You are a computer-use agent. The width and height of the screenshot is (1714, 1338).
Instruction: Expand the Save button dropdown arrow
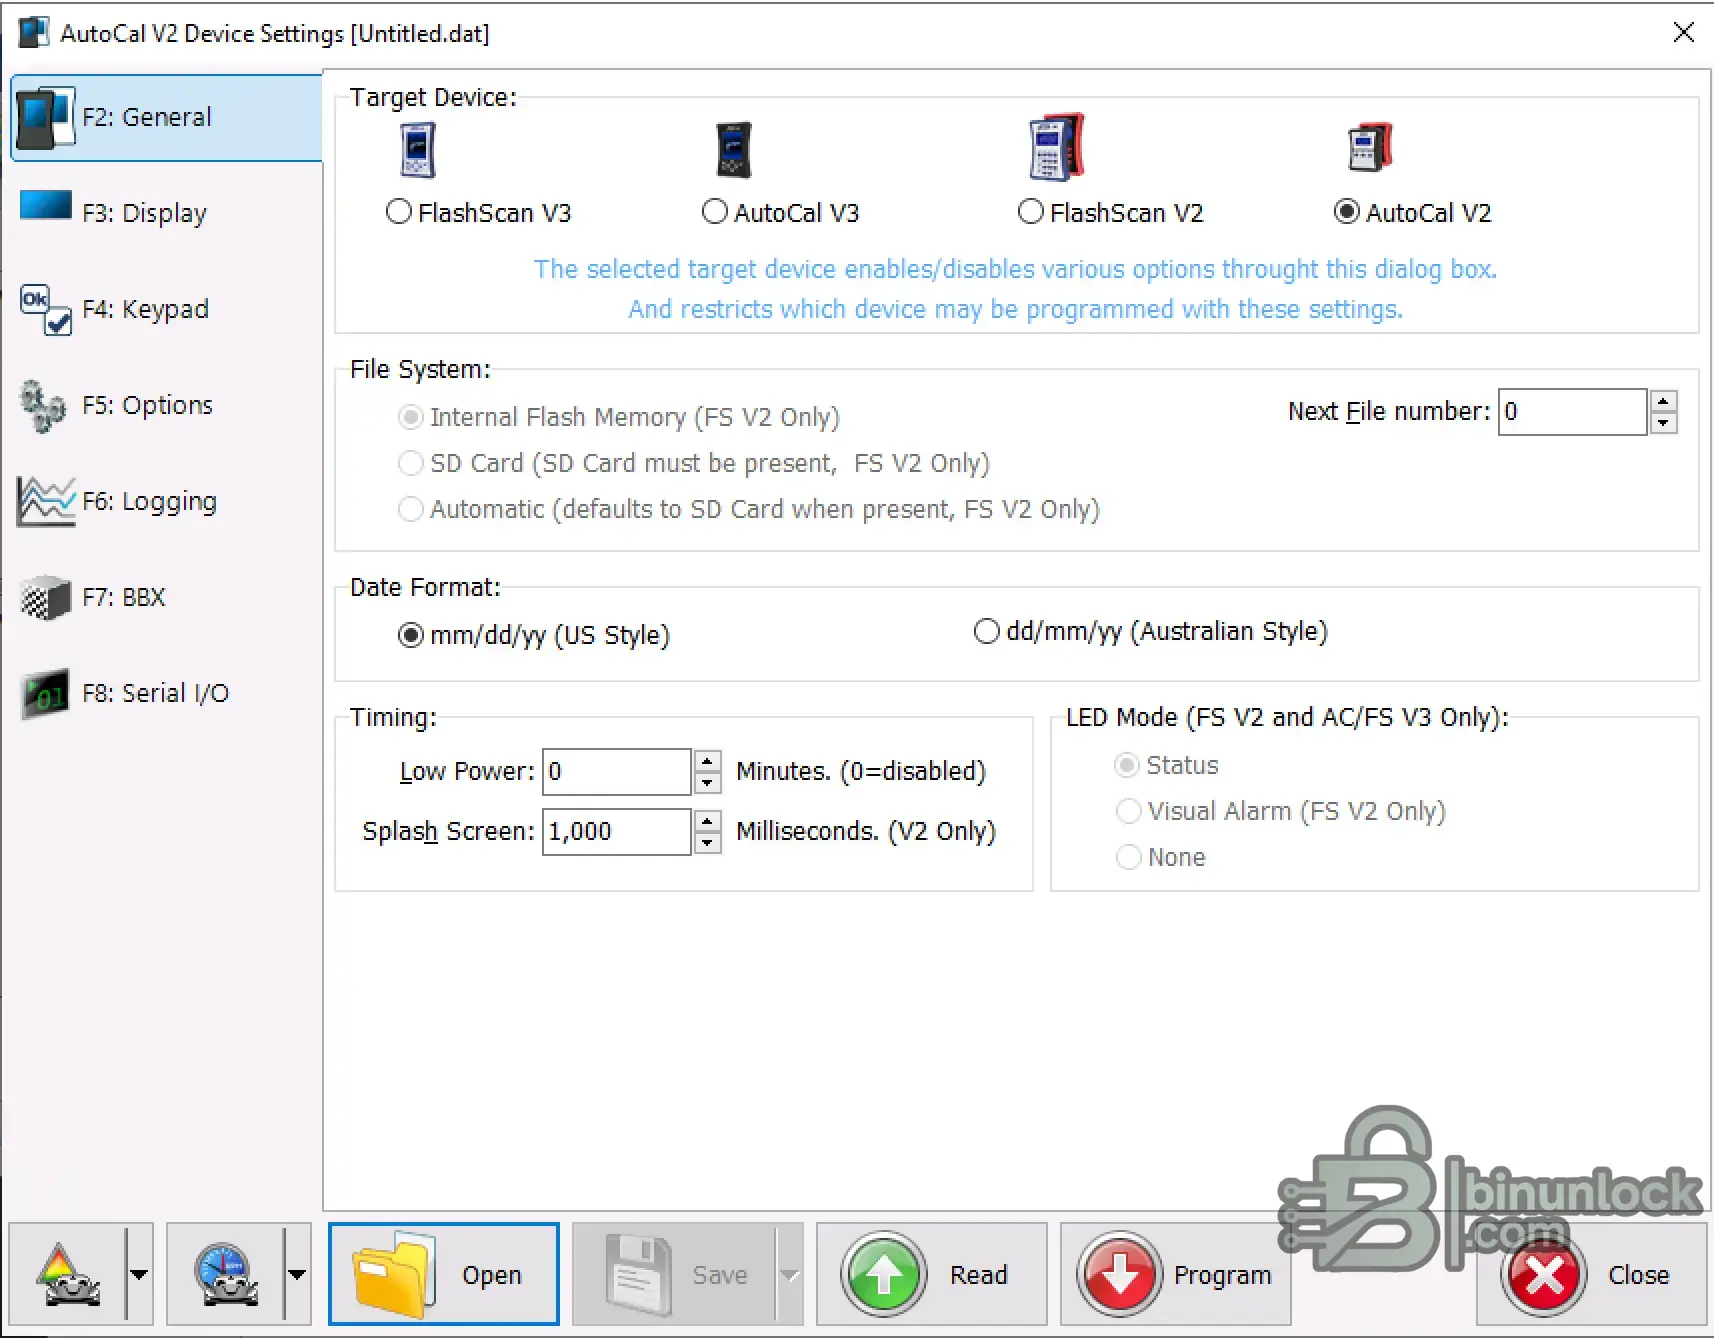tap(790, 1273)
